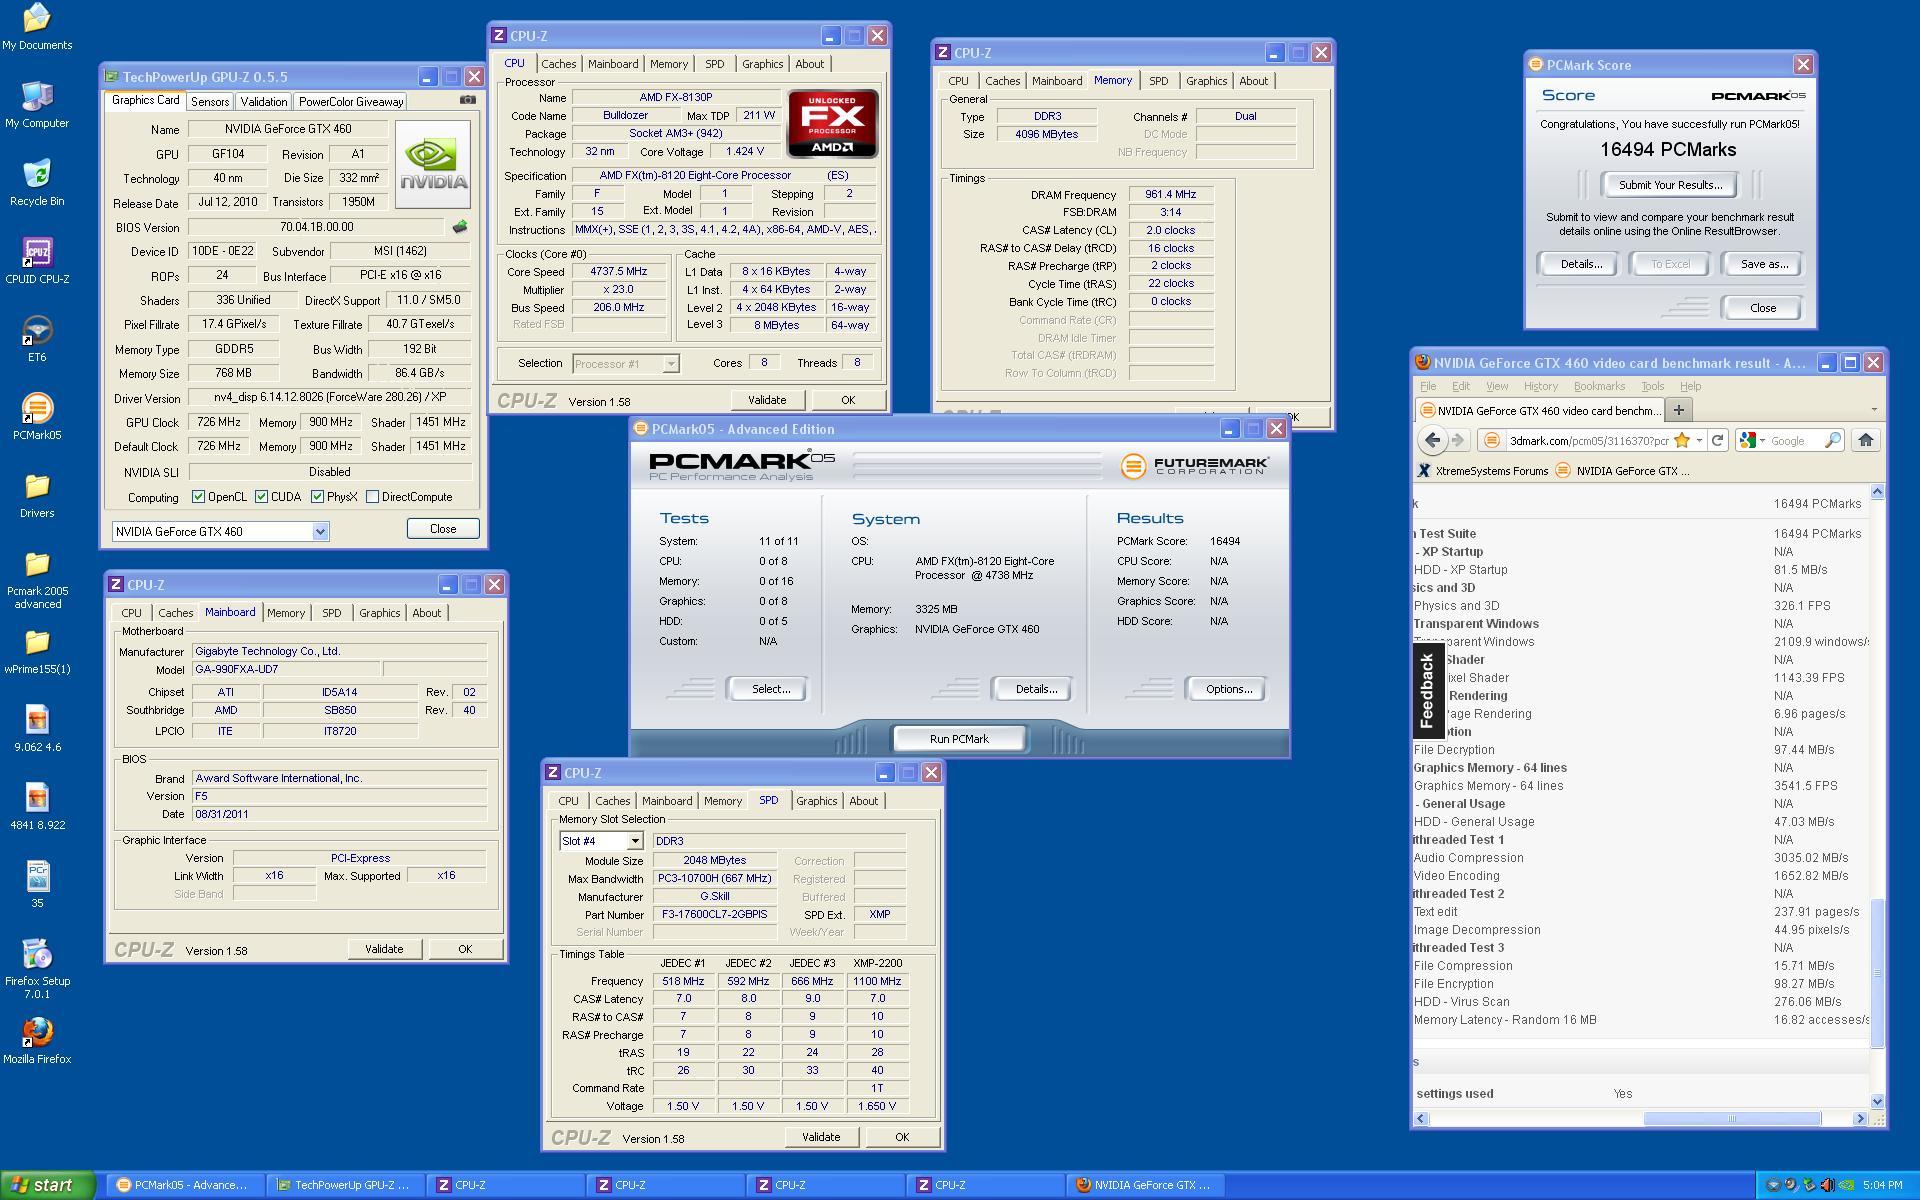Open the Slot #4 memory slot dropdown
The width and height of the screenshot is (1920, 1200).
click(x=634, y=841)
